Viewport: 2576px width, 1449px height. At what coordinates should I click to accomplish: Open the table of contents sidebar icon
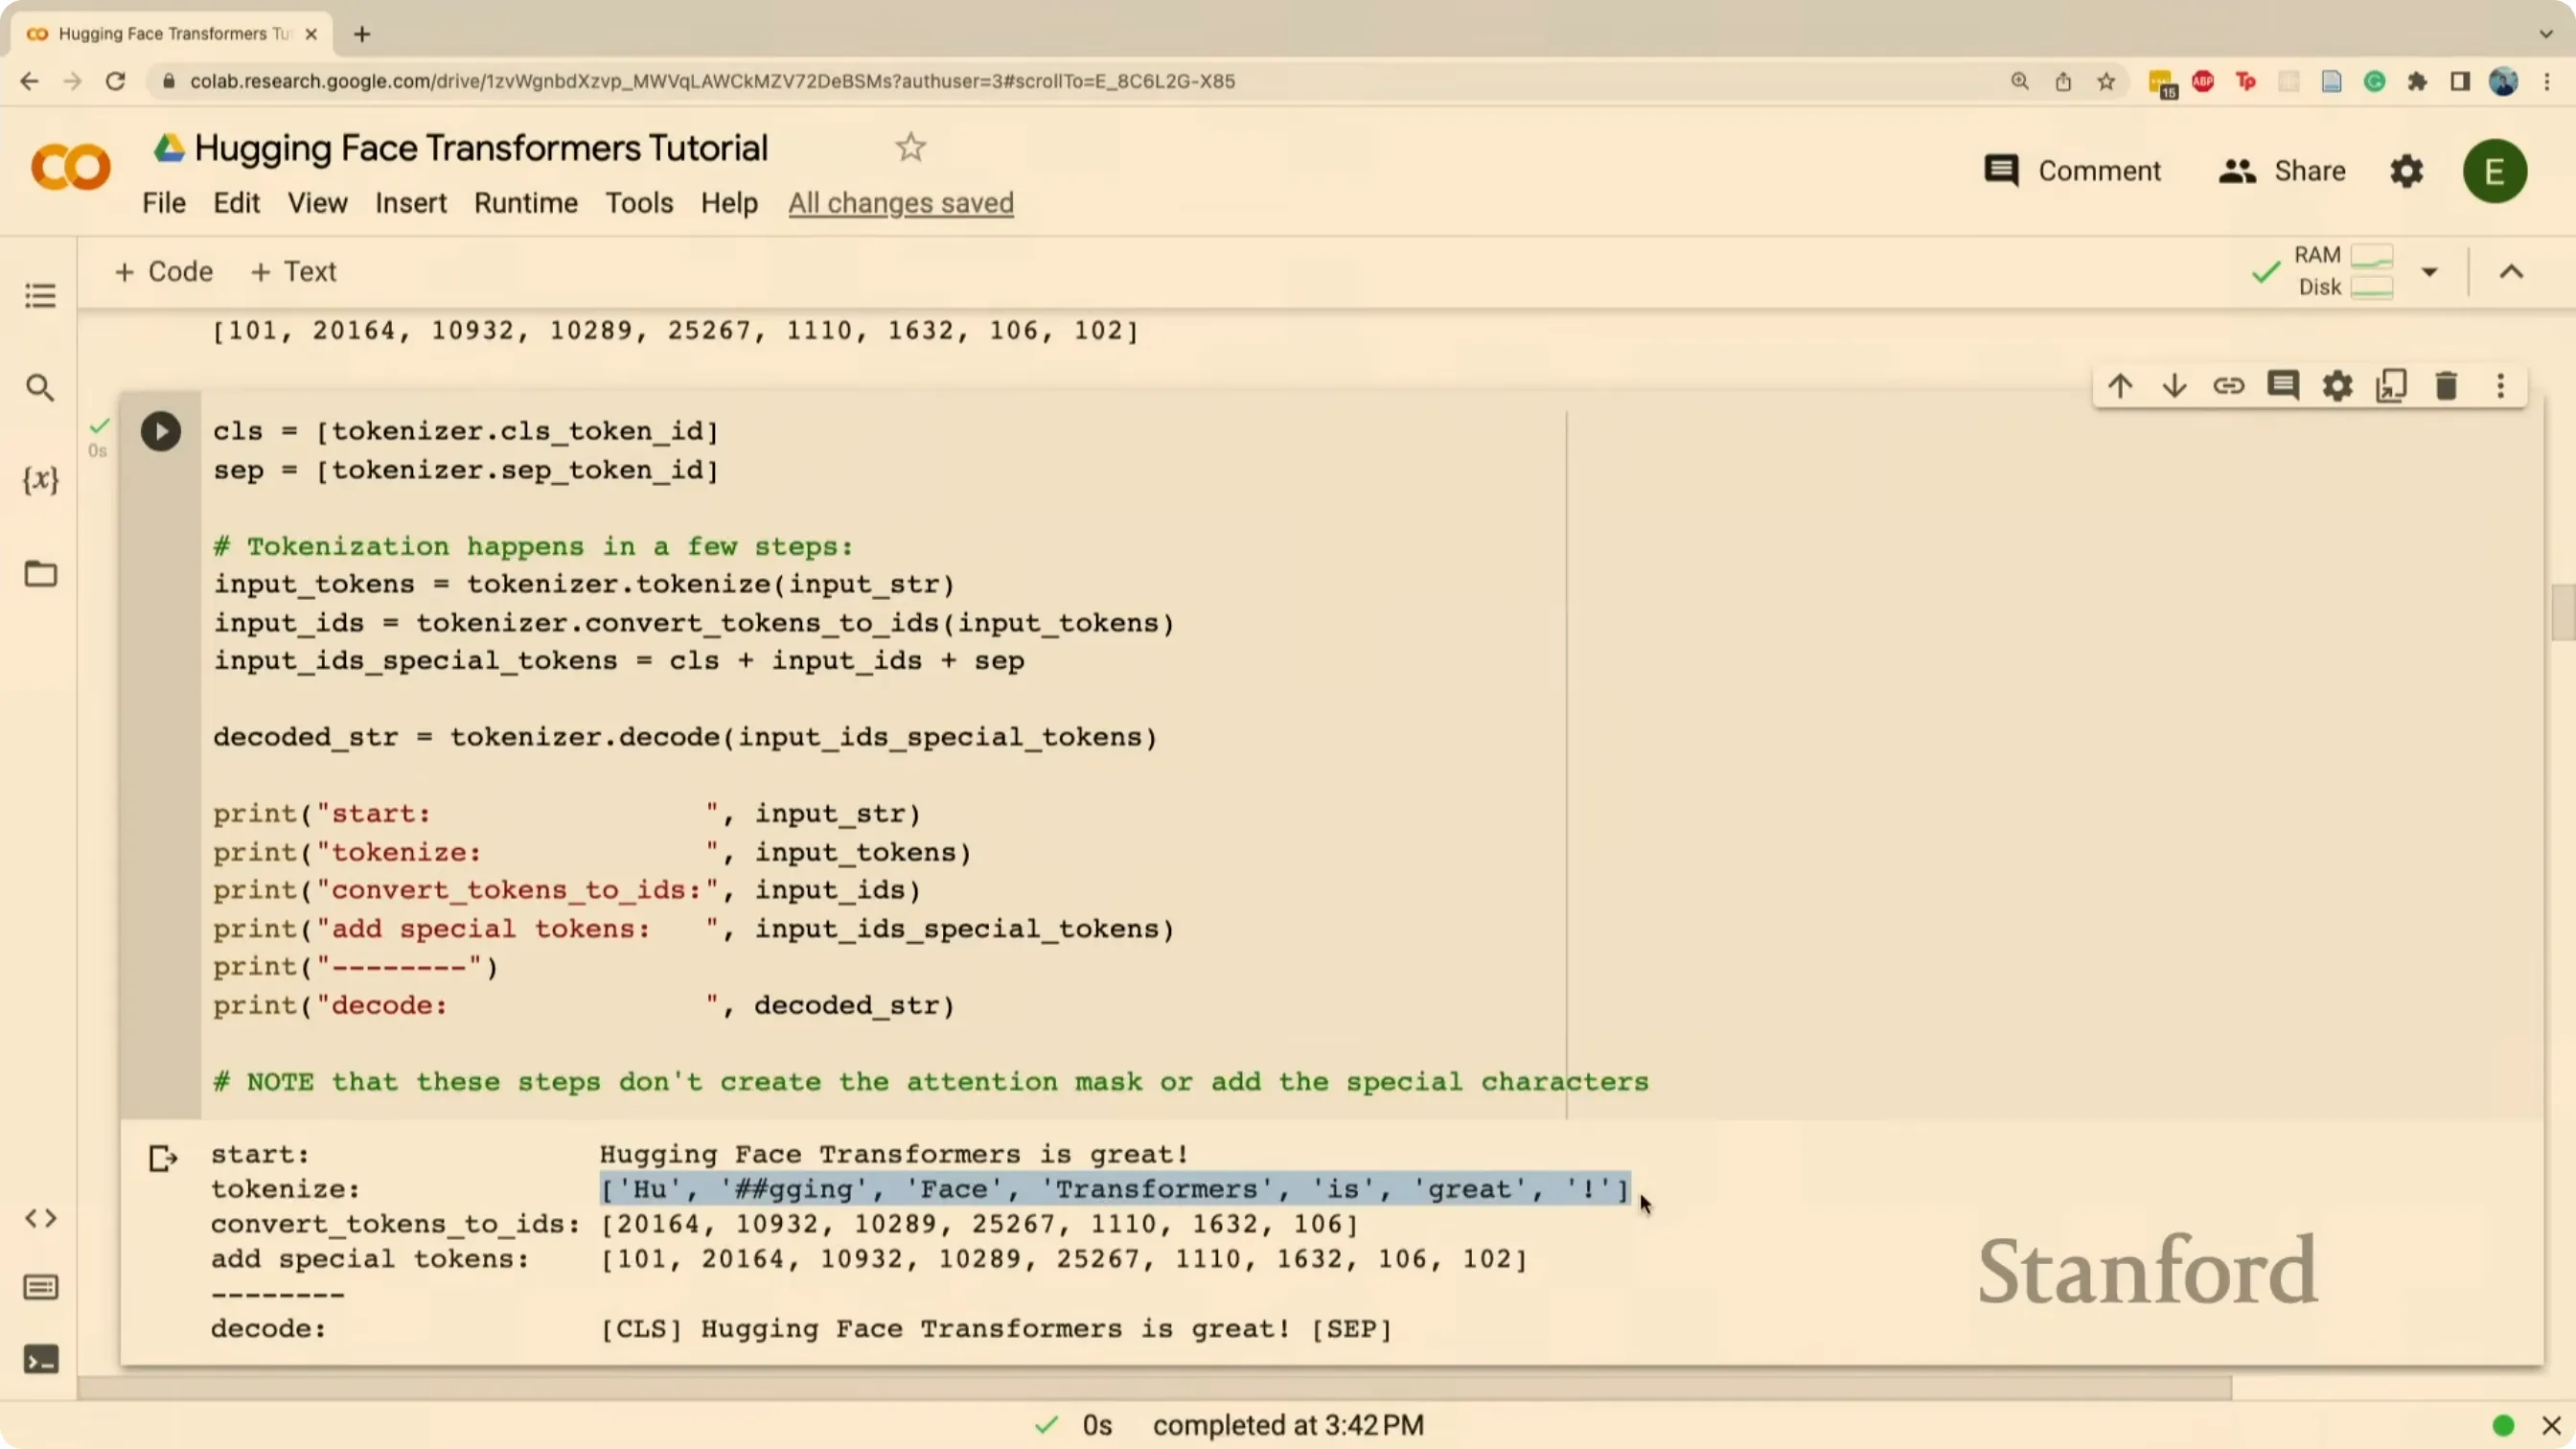(x=40, y=296)
